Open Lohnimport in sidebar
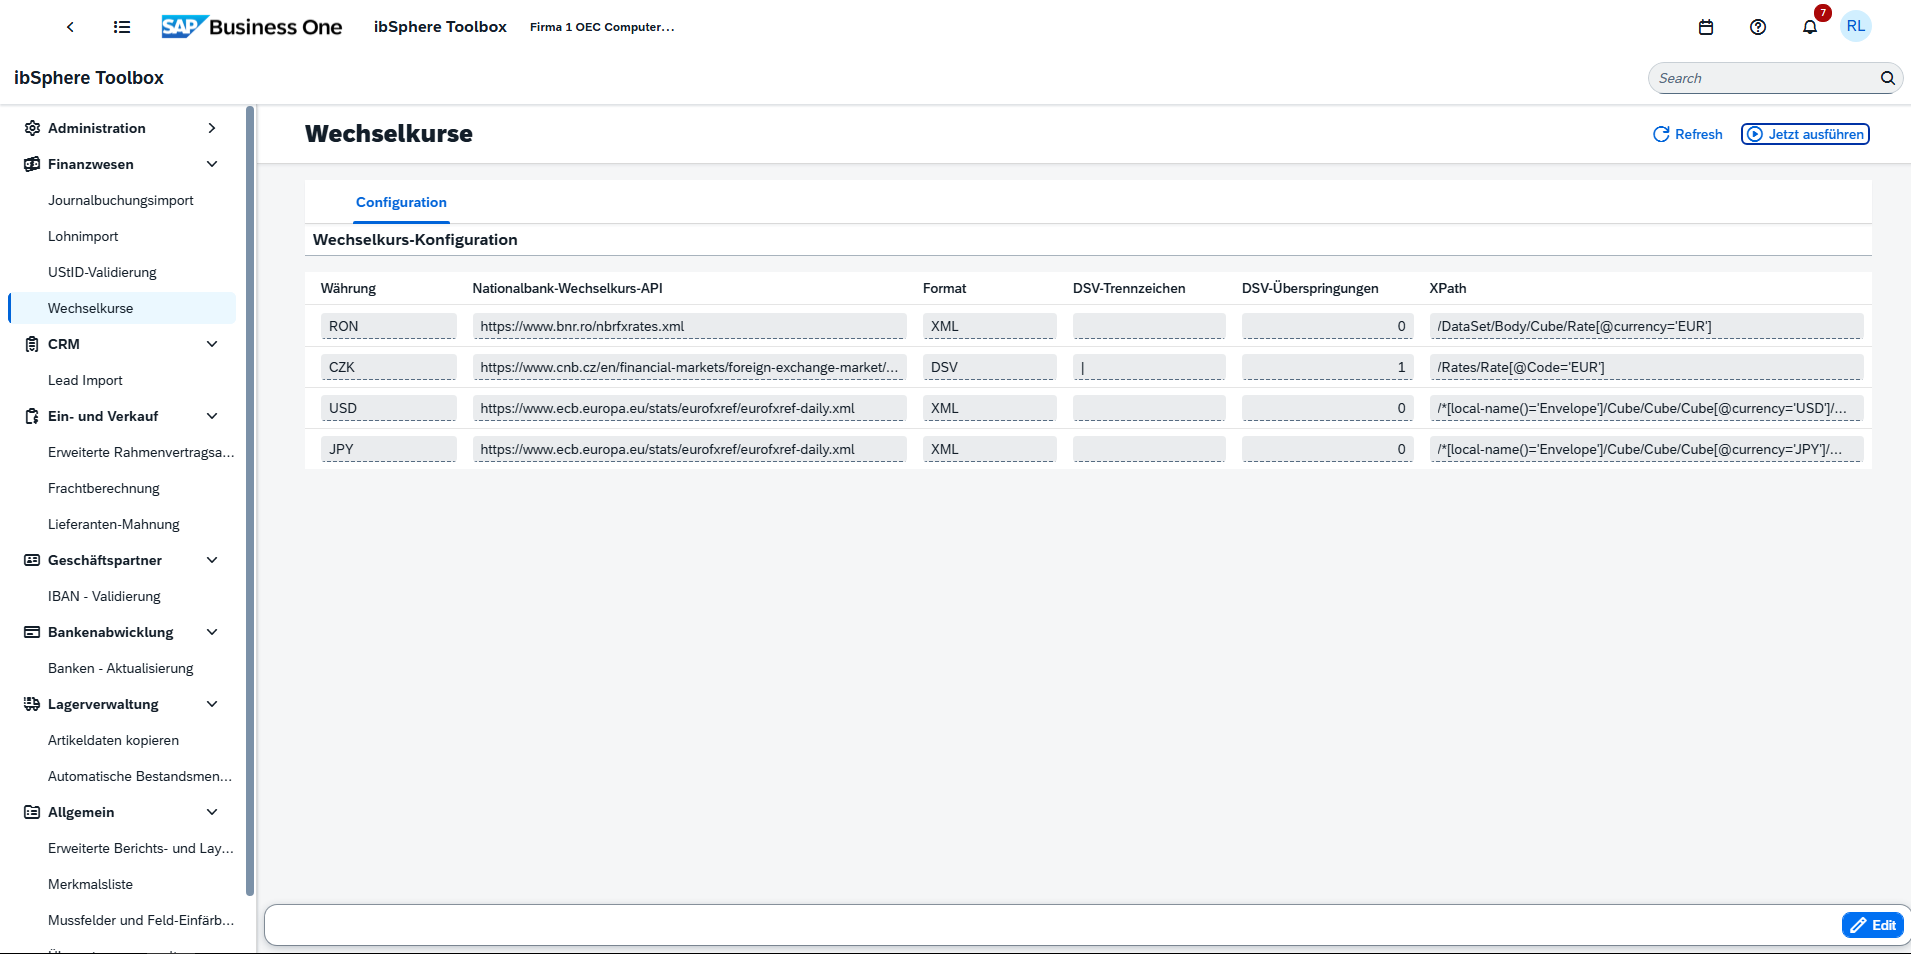Viewport: 1911px width, 954px height. [x=83, y=236]
